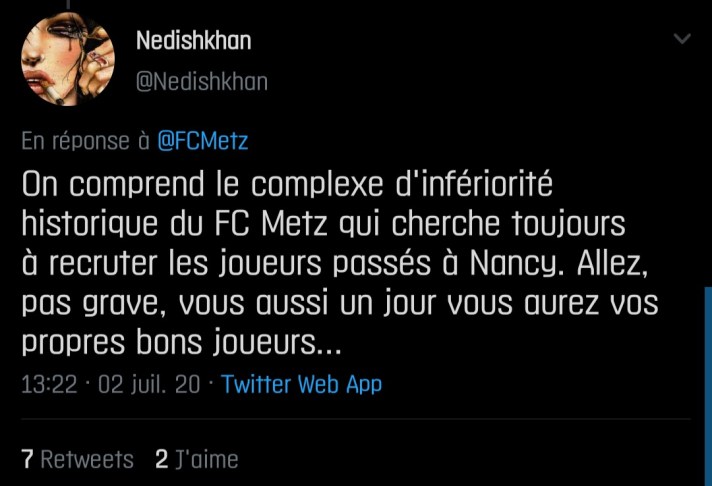Screen dimensions: 712x486
Task: Click the words 'propres bons joueurs...'
Action: tap(182, 343)
